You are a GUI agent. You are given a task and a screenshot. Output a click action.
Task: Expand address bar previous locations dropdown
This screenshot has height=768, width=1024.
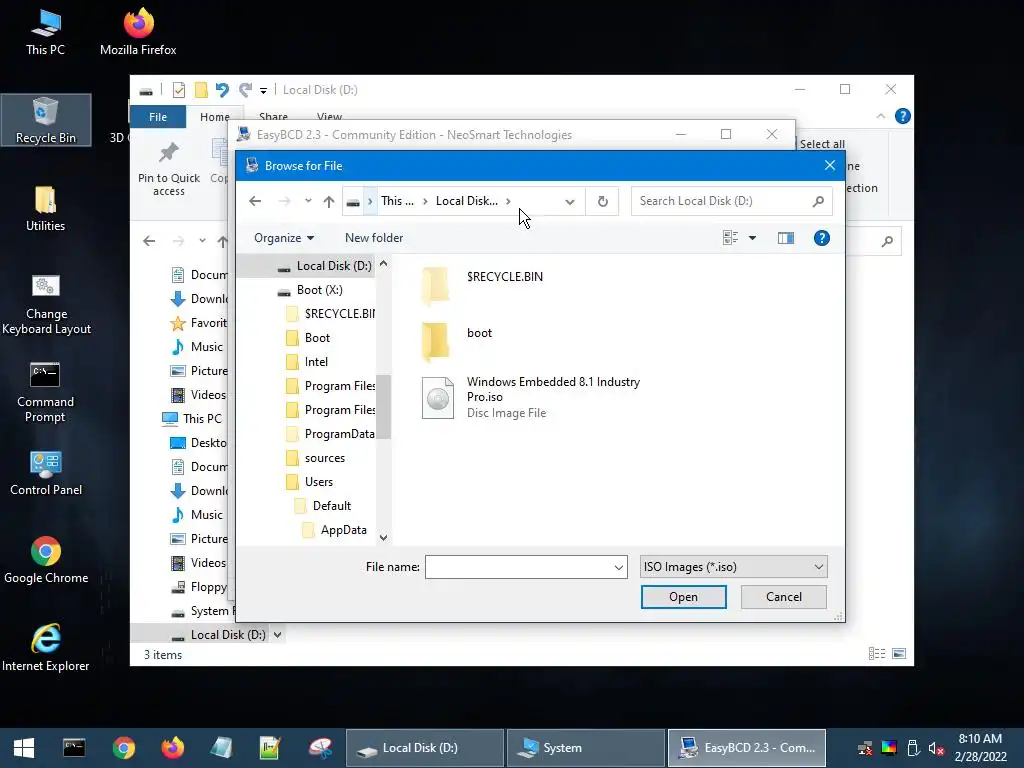click(x=569, y=202)
